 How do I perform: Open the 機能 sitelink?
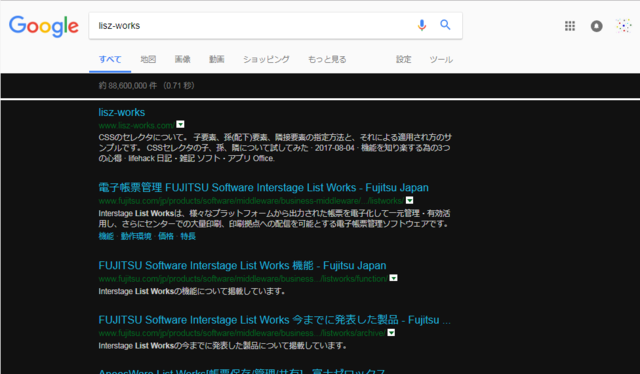click(x=106, y=236)
